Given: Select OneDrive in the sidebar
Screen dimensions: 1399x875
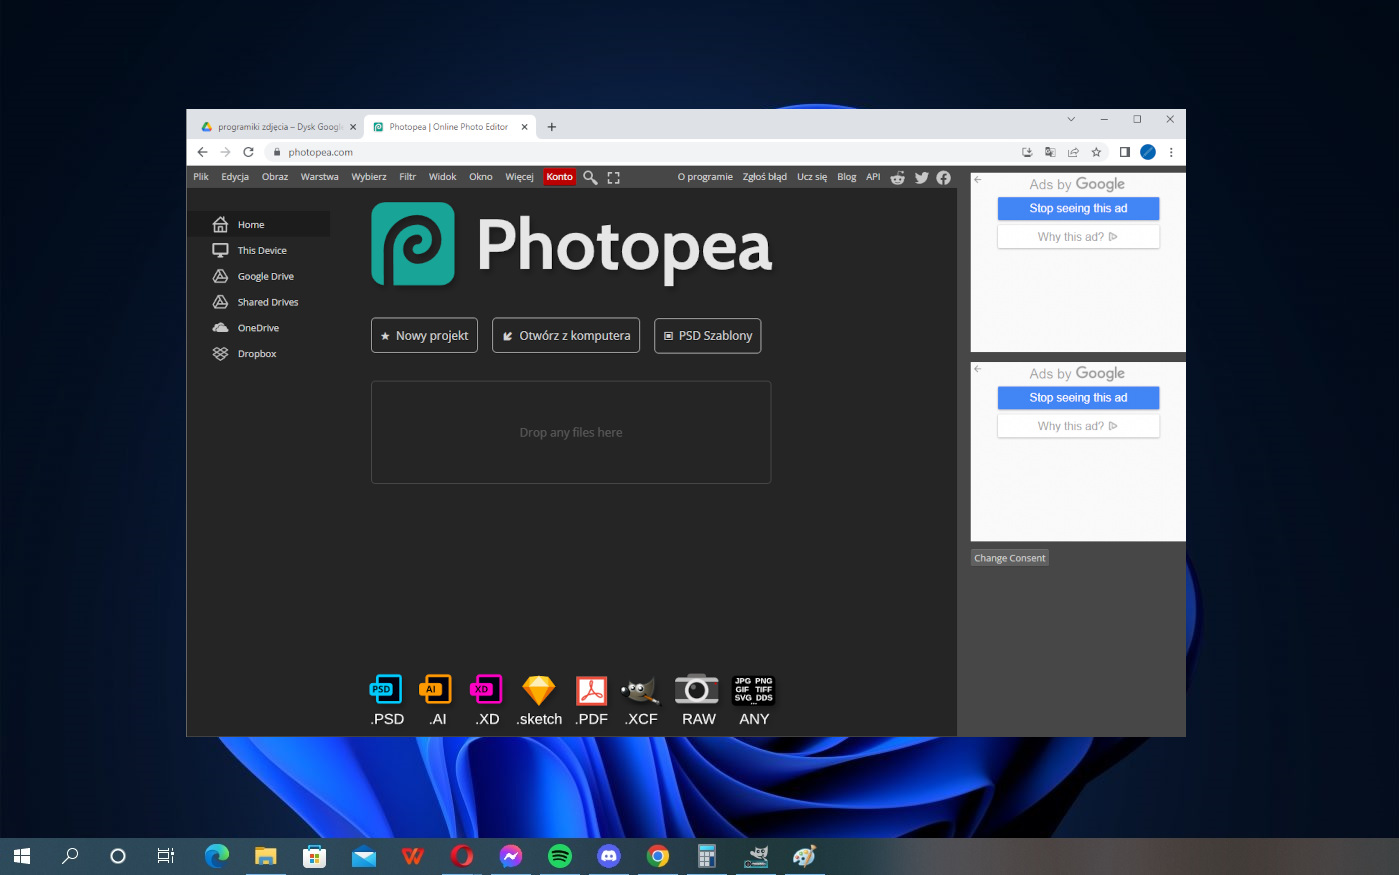Looking at the screenshot, I should pos(259,328).
